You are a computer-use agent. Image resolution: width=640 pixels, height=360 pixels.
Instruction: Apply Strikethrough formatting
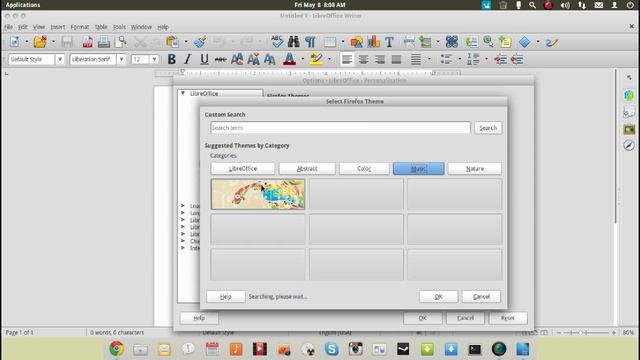tap(220, 59)
